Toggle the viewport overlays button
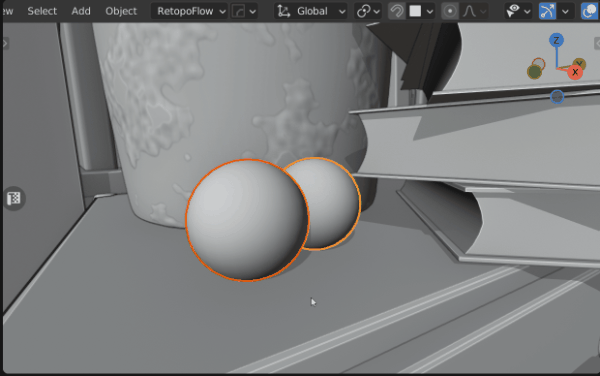The height and width of the screenshot is (376, 600). (x=590, y=11)
